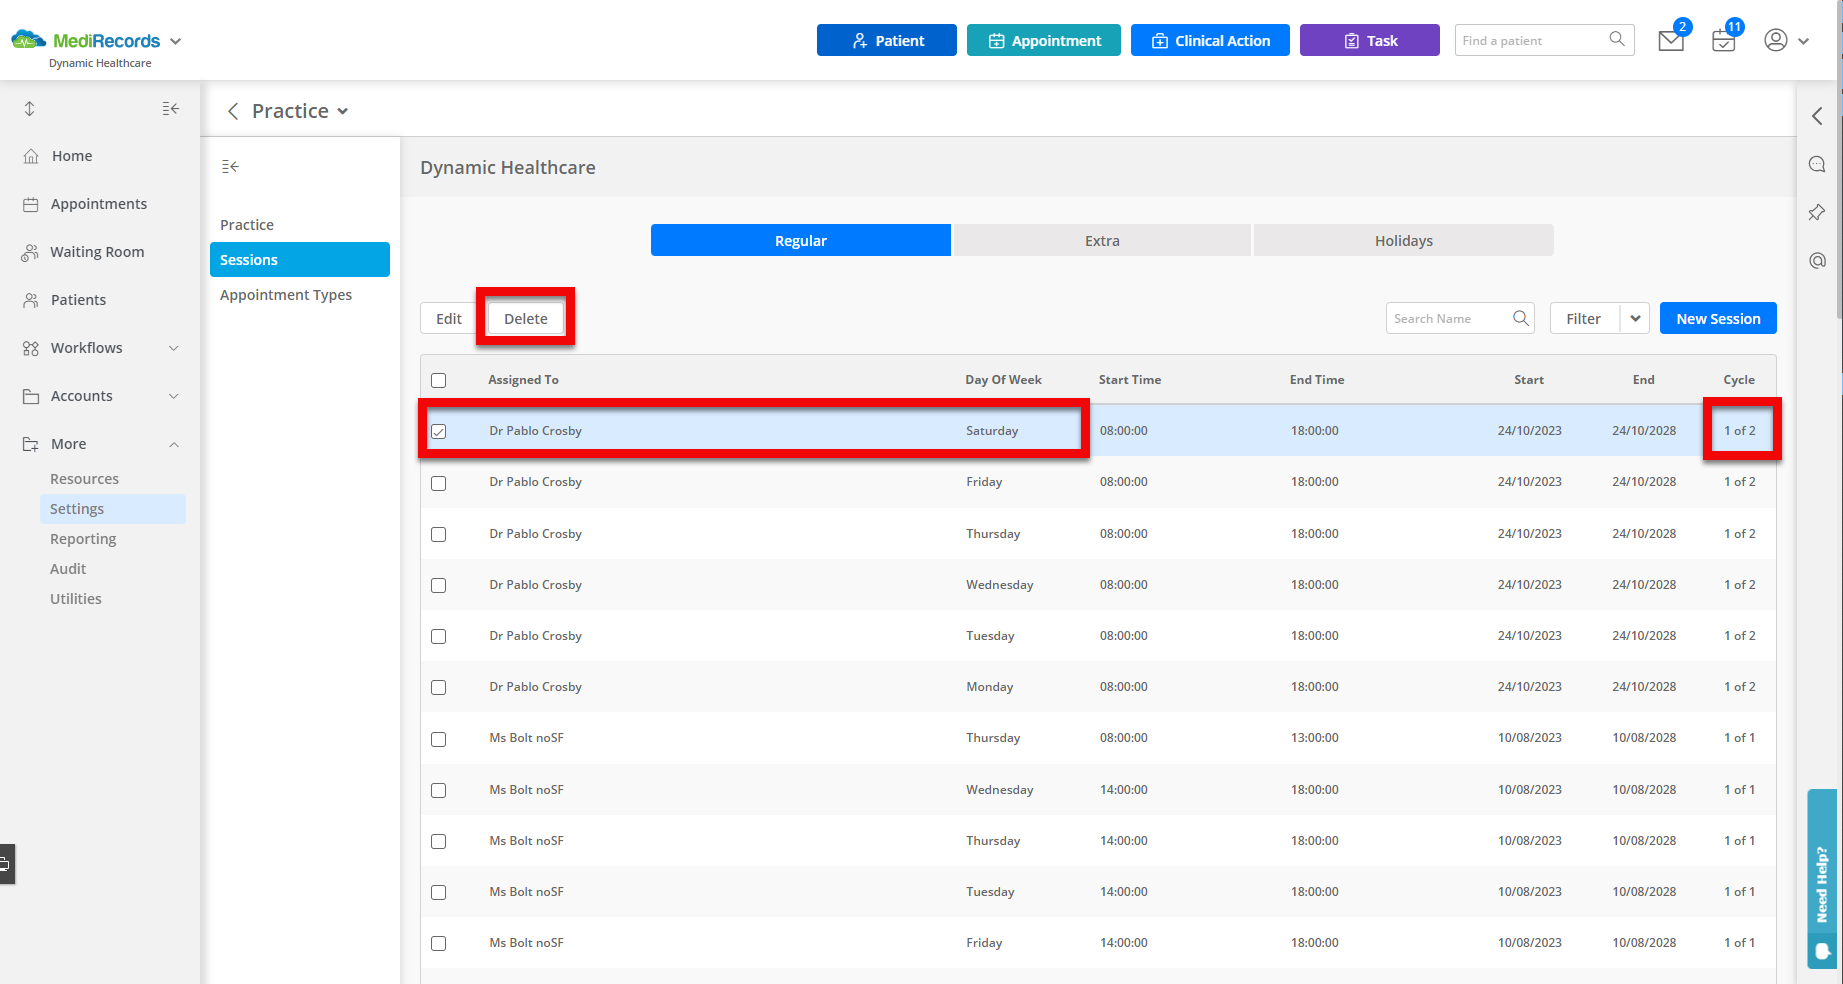Click the Edit button

[x=449, y=318]
